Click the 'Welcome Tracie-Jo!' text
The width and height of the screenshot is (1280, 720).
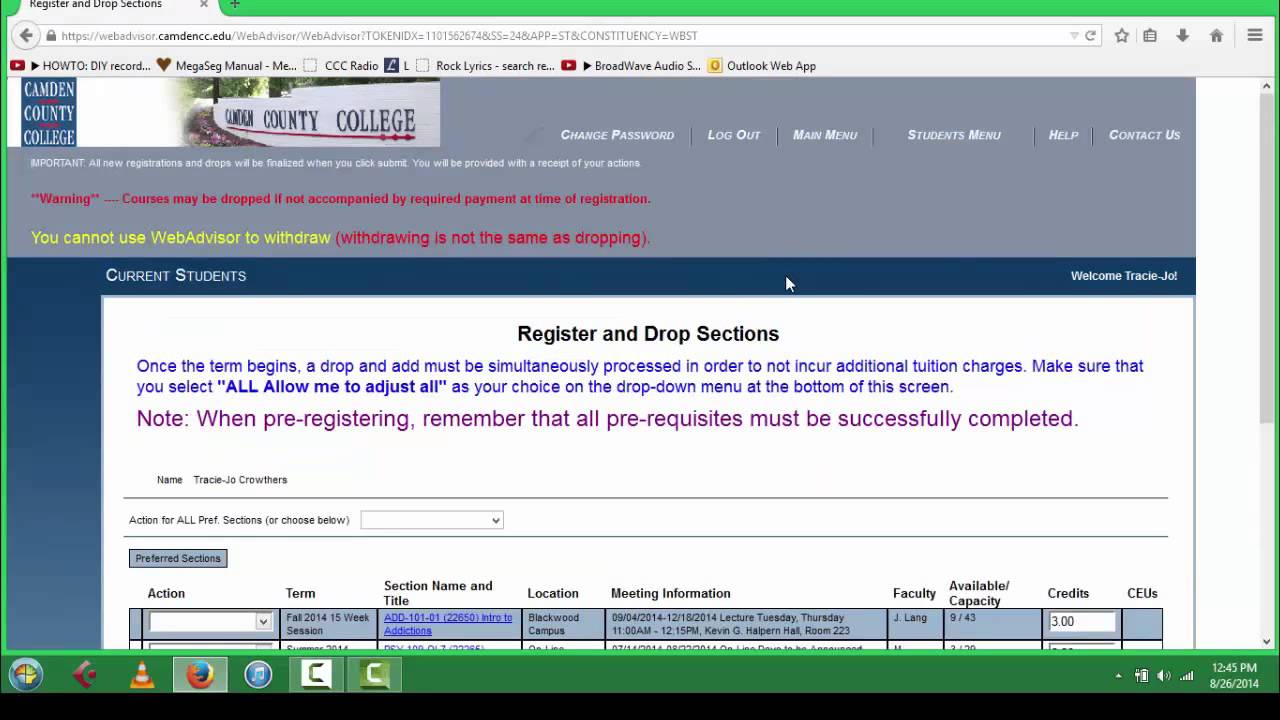[1124, 276]
